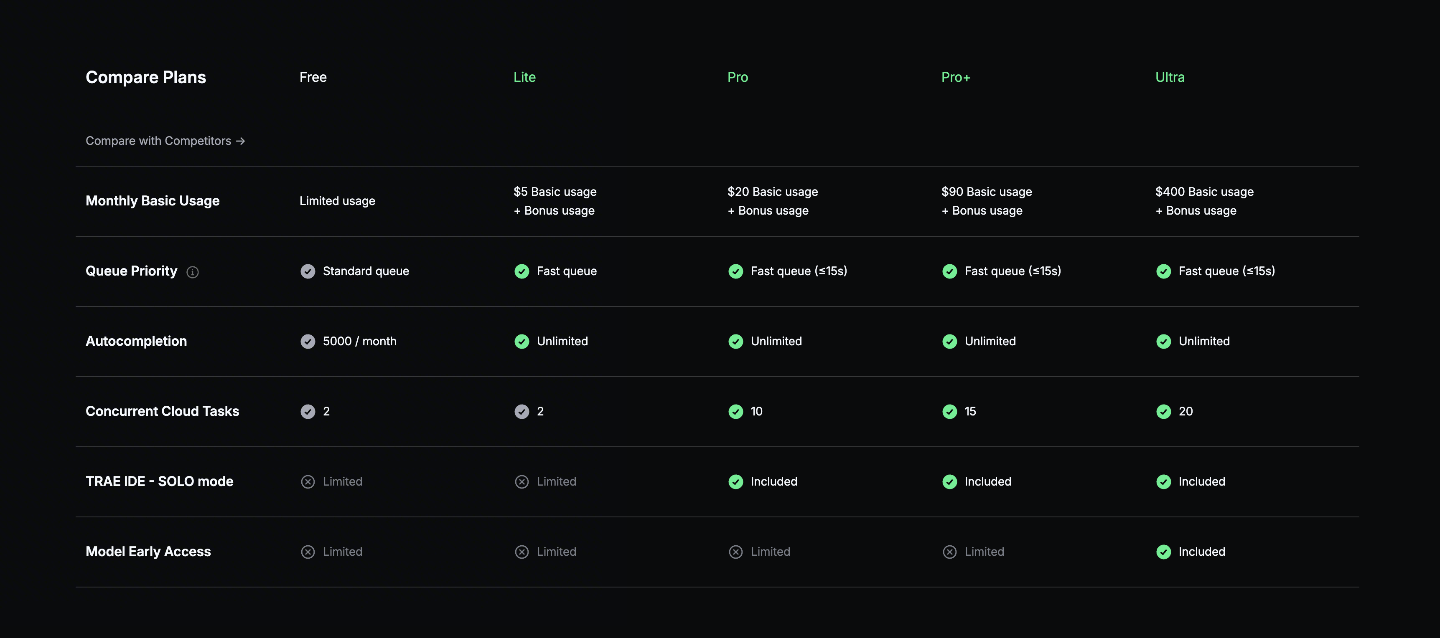The width and height of the screenshot is (1440, 638).
Task: Click X icon for Lite Model Early Access
Action: (522, 551)
